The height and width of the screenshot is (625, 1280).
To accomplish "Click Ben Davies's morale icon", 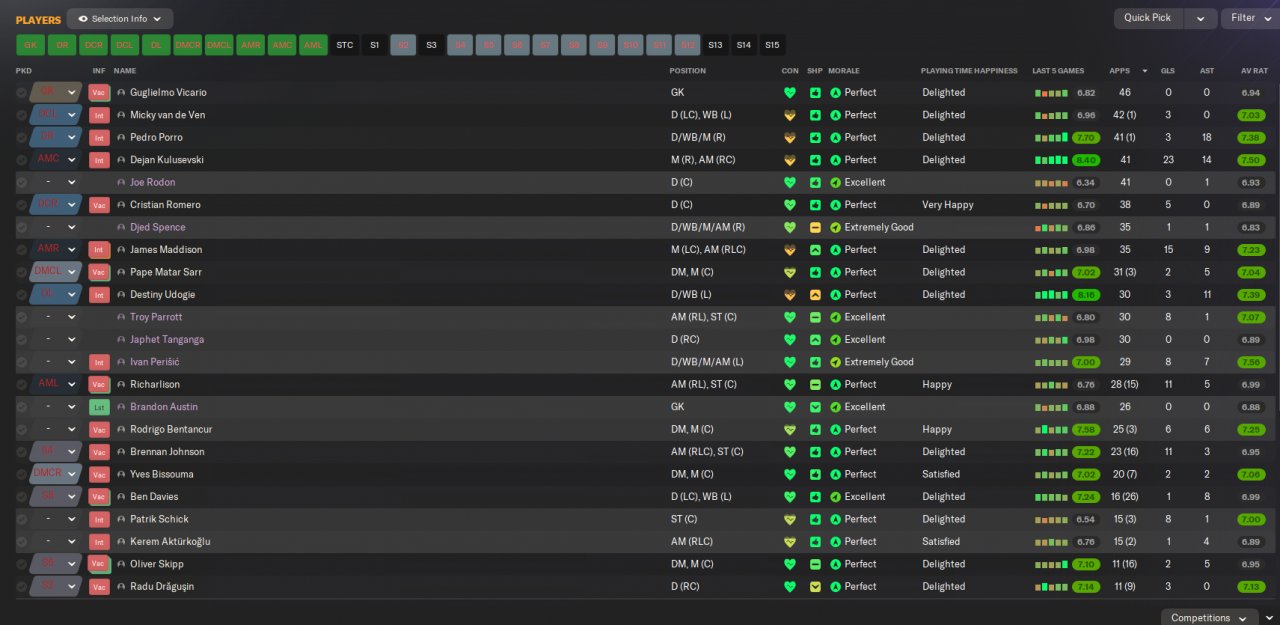I will coord(836,497).
